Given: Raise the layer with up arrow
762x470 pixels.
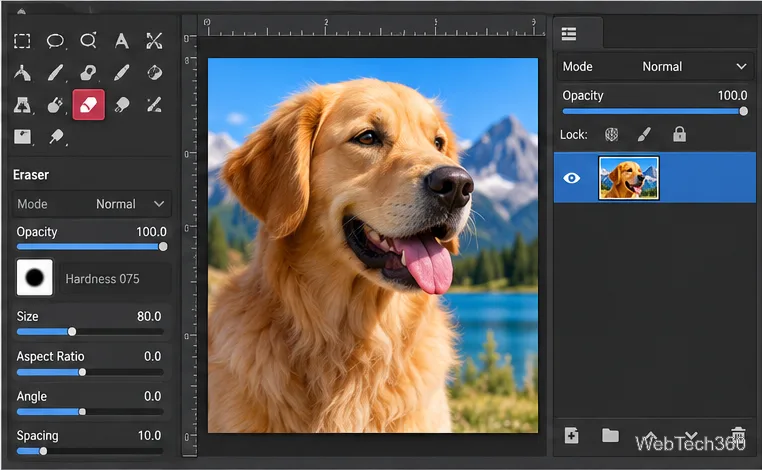Looking at the screenshot, I should point(650,435).
